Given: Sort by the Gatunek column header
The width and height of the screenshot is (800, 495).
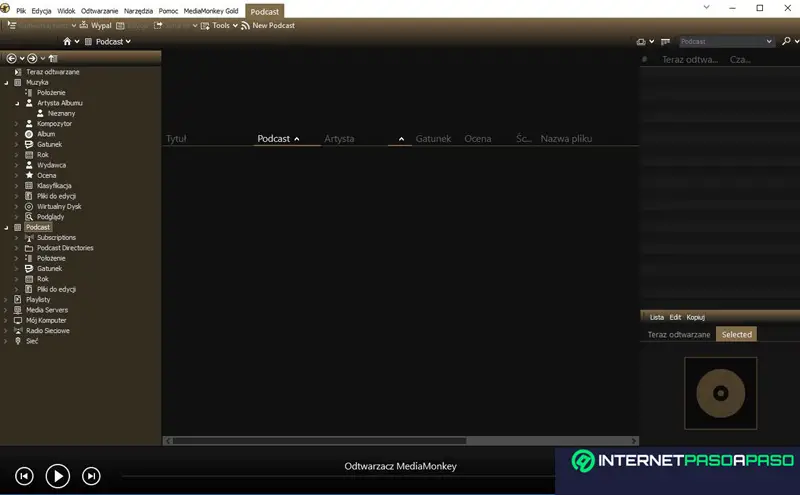Looking at the screenshot, I should [433, 138].
